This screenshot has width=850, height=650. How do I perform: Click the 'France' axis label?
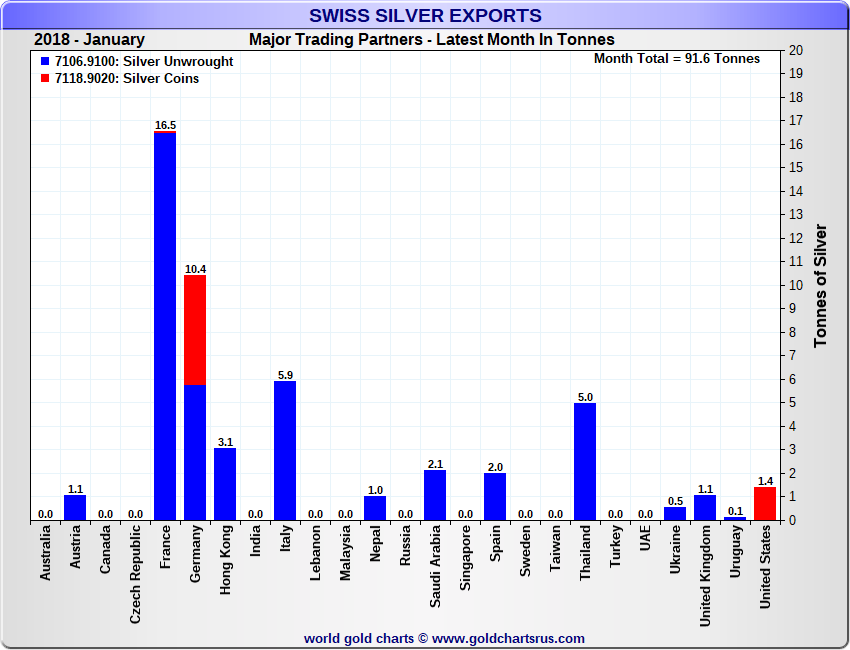(x=165, y=546)
